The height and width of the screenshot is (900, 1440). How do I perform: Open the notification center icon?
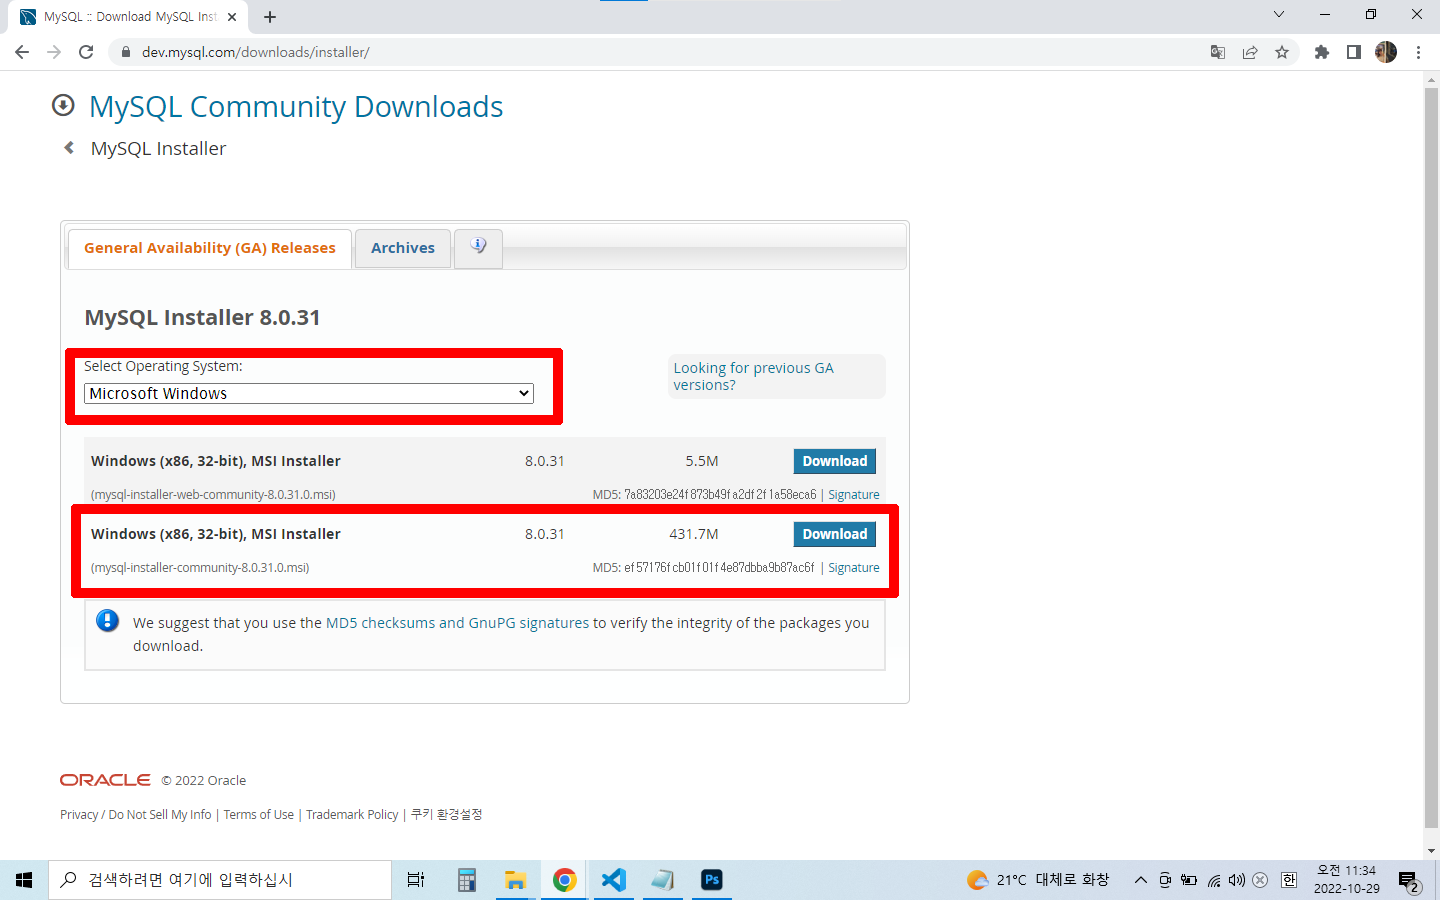coord(1409,881)
